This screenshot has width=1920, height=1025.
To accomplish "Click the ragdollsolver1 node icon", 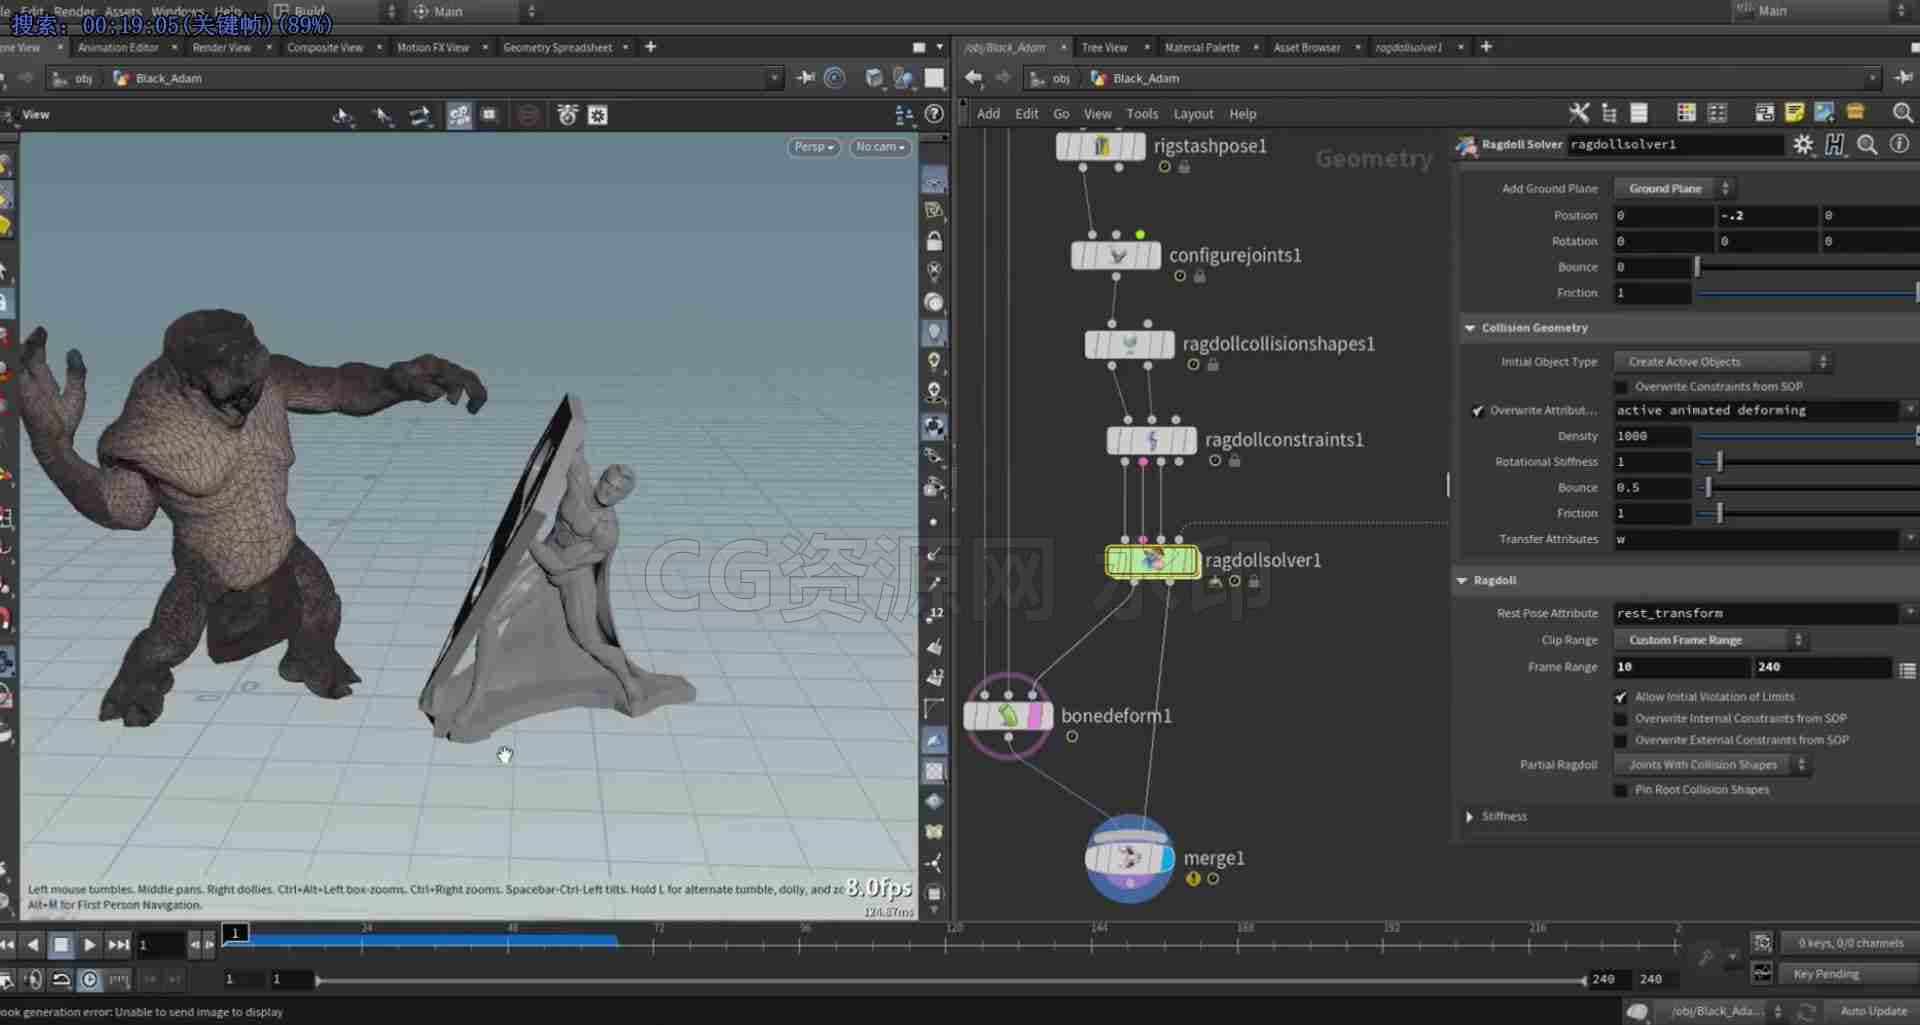I will pos(1152,561).
